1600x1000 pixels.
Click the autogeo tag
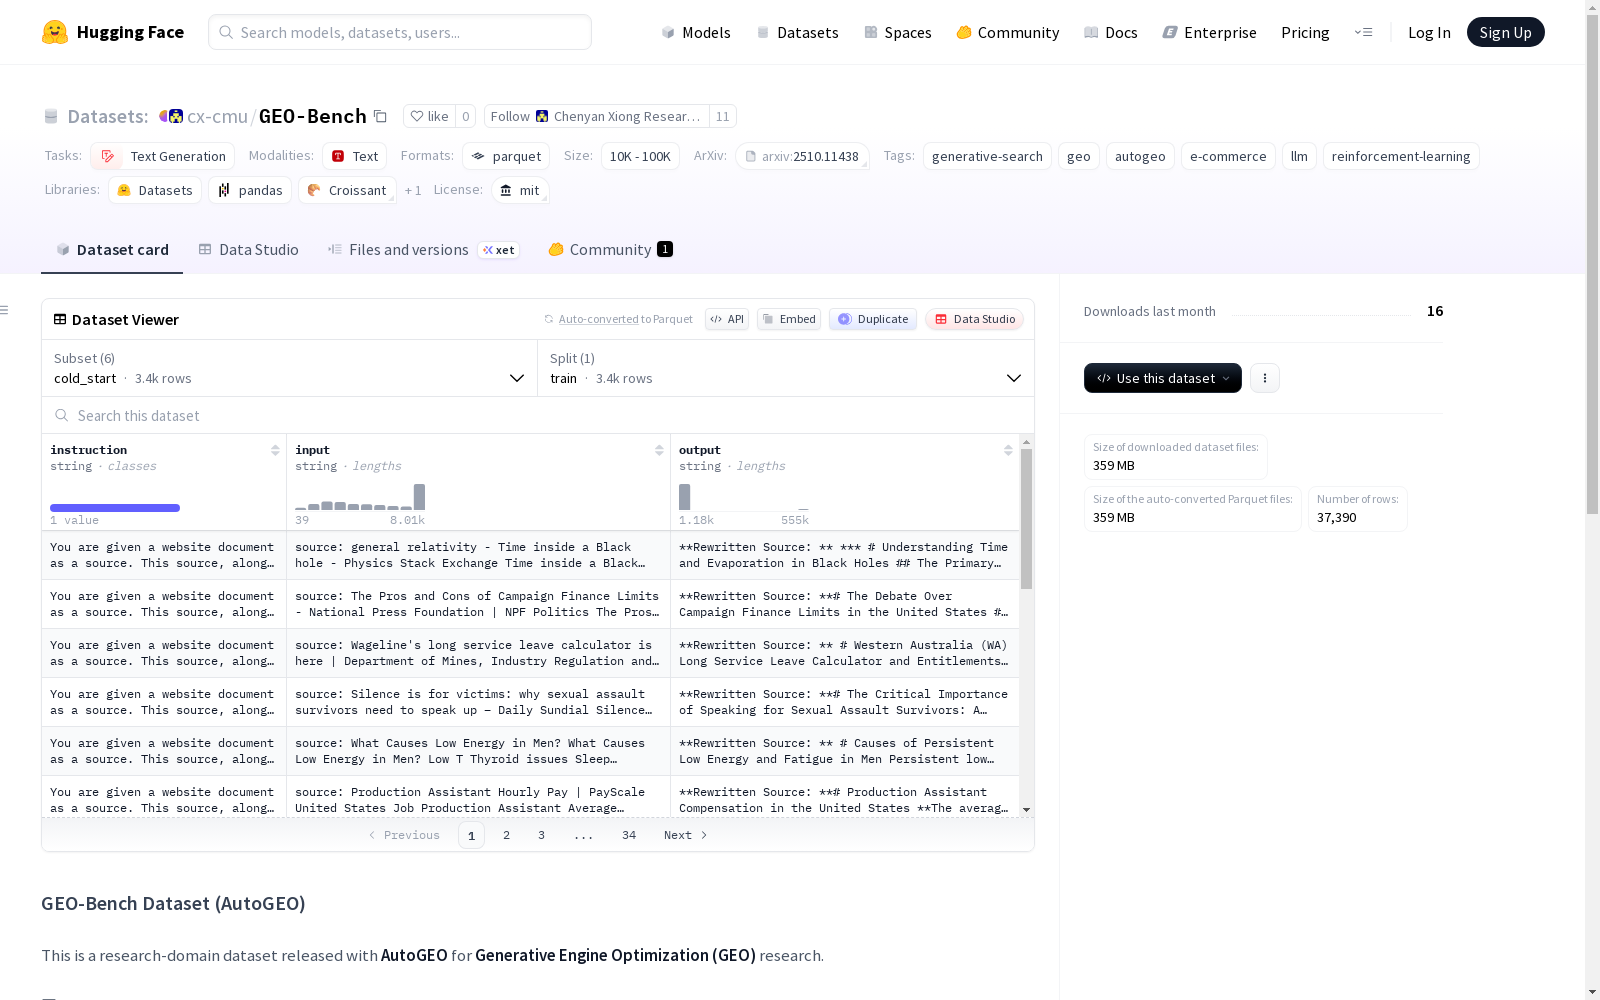pyautogui.click(x=1140, y=156)
